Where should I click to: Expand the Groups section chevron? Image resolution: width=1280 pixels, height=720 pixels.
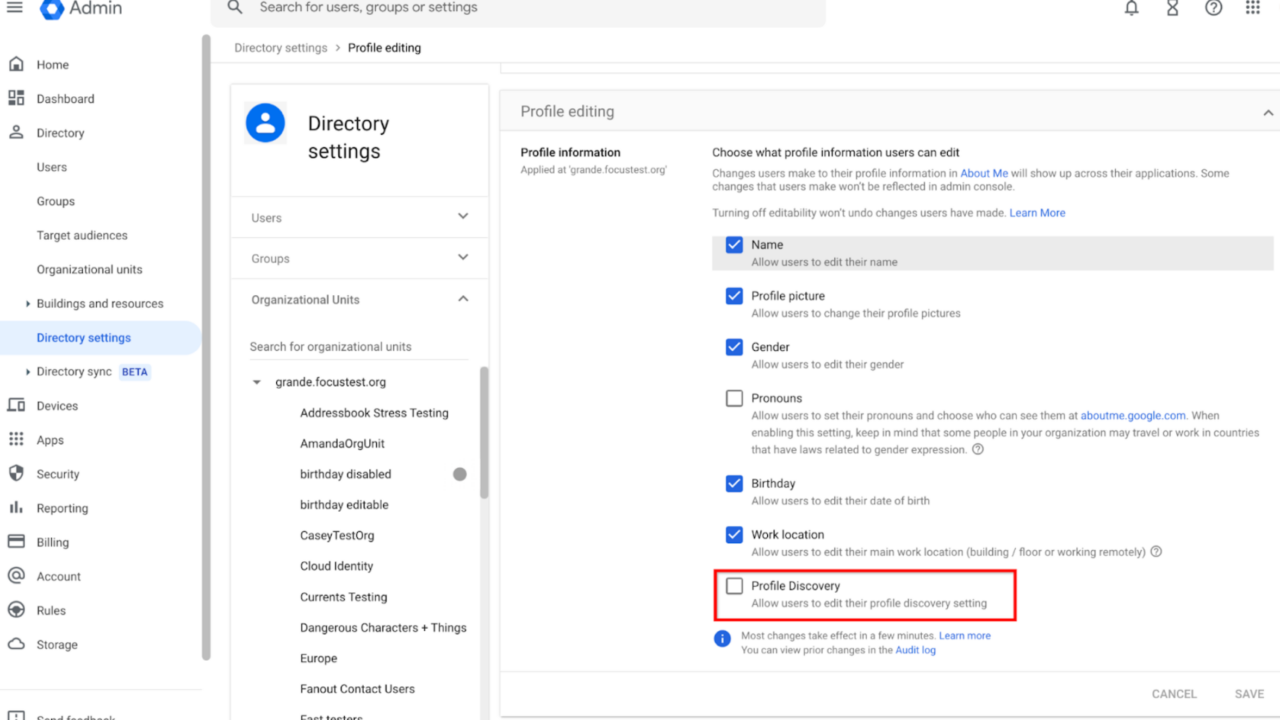[x=462, y=257]
